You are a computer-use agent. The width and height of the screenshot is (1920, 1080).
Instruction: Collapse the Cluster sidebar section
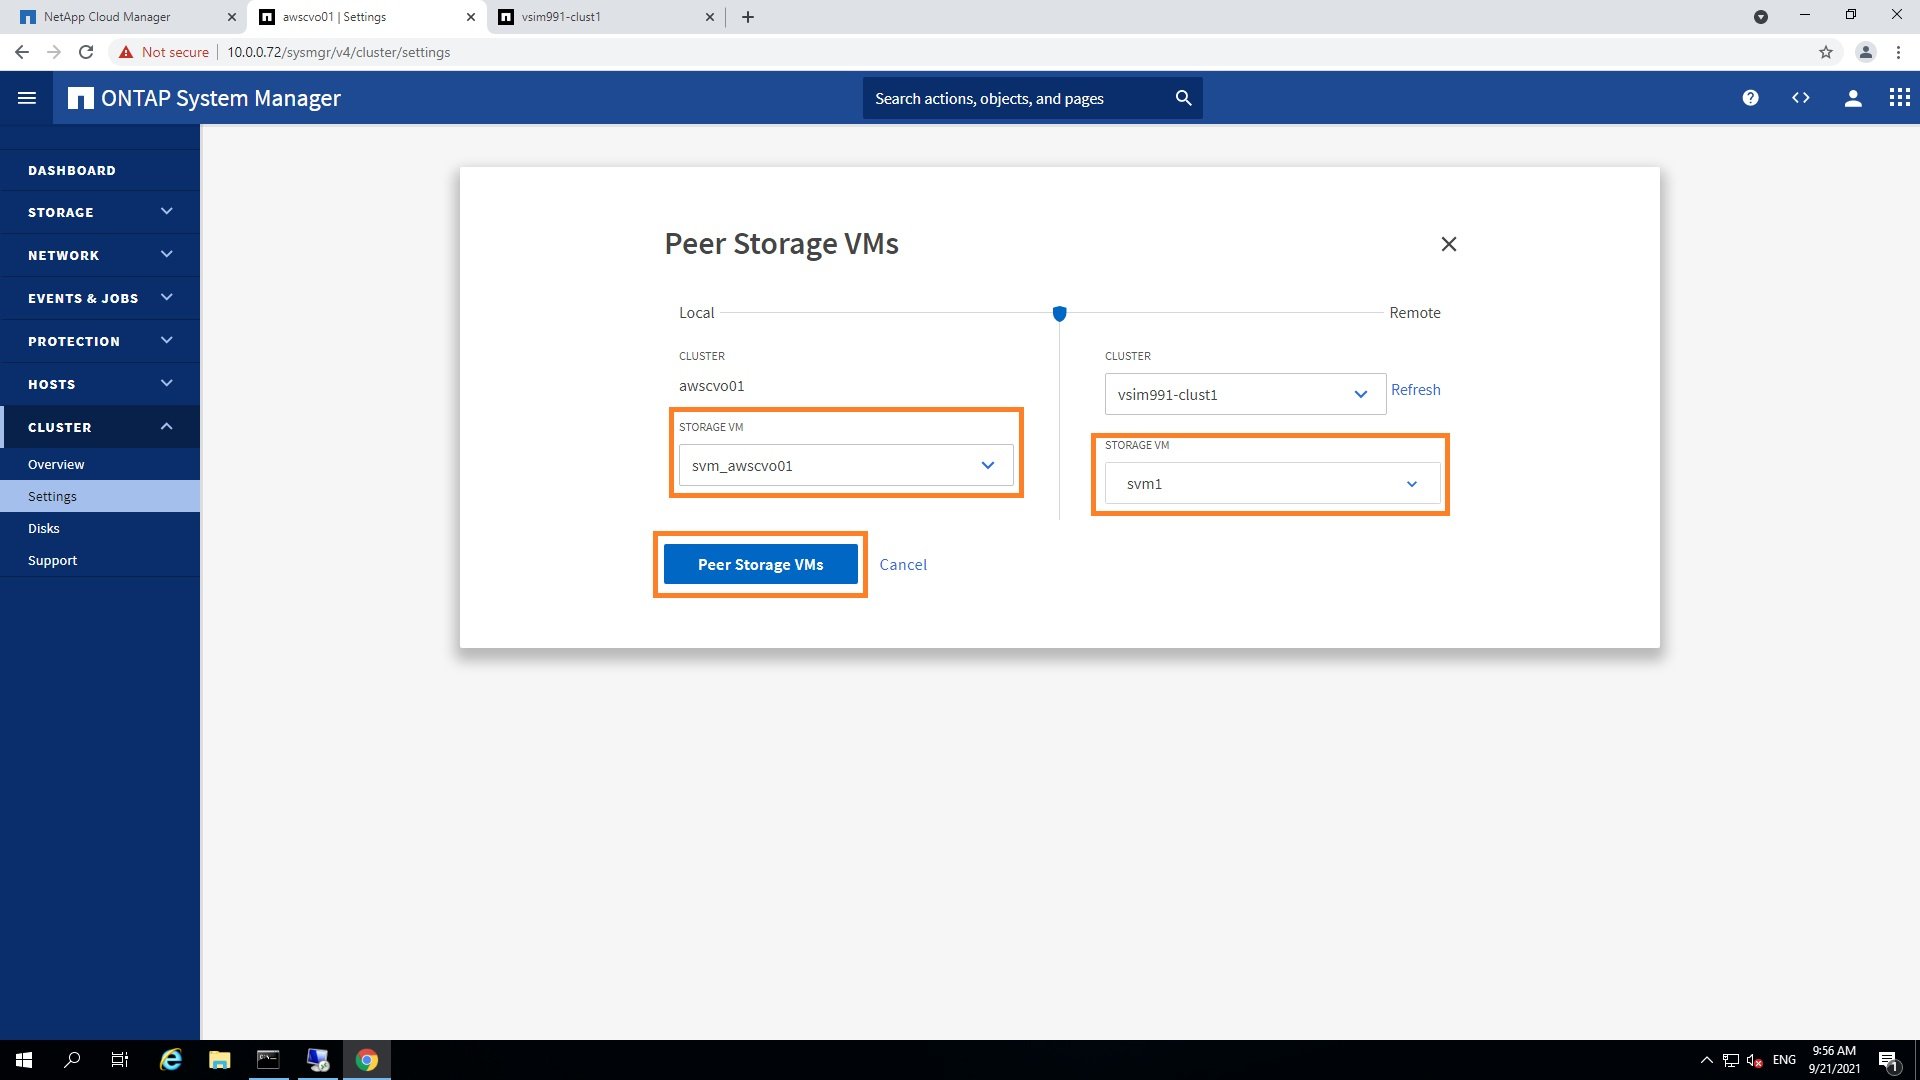(100, 427)
